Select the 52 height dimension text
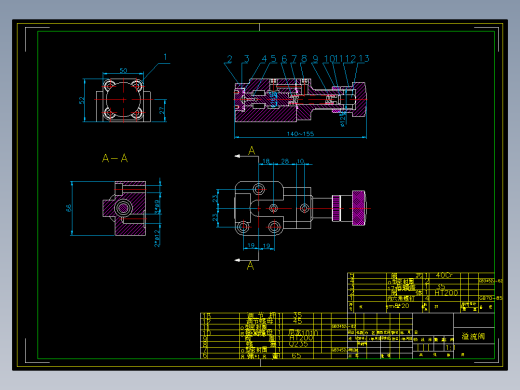Screen dimensions: 520x390 (81, 100)
